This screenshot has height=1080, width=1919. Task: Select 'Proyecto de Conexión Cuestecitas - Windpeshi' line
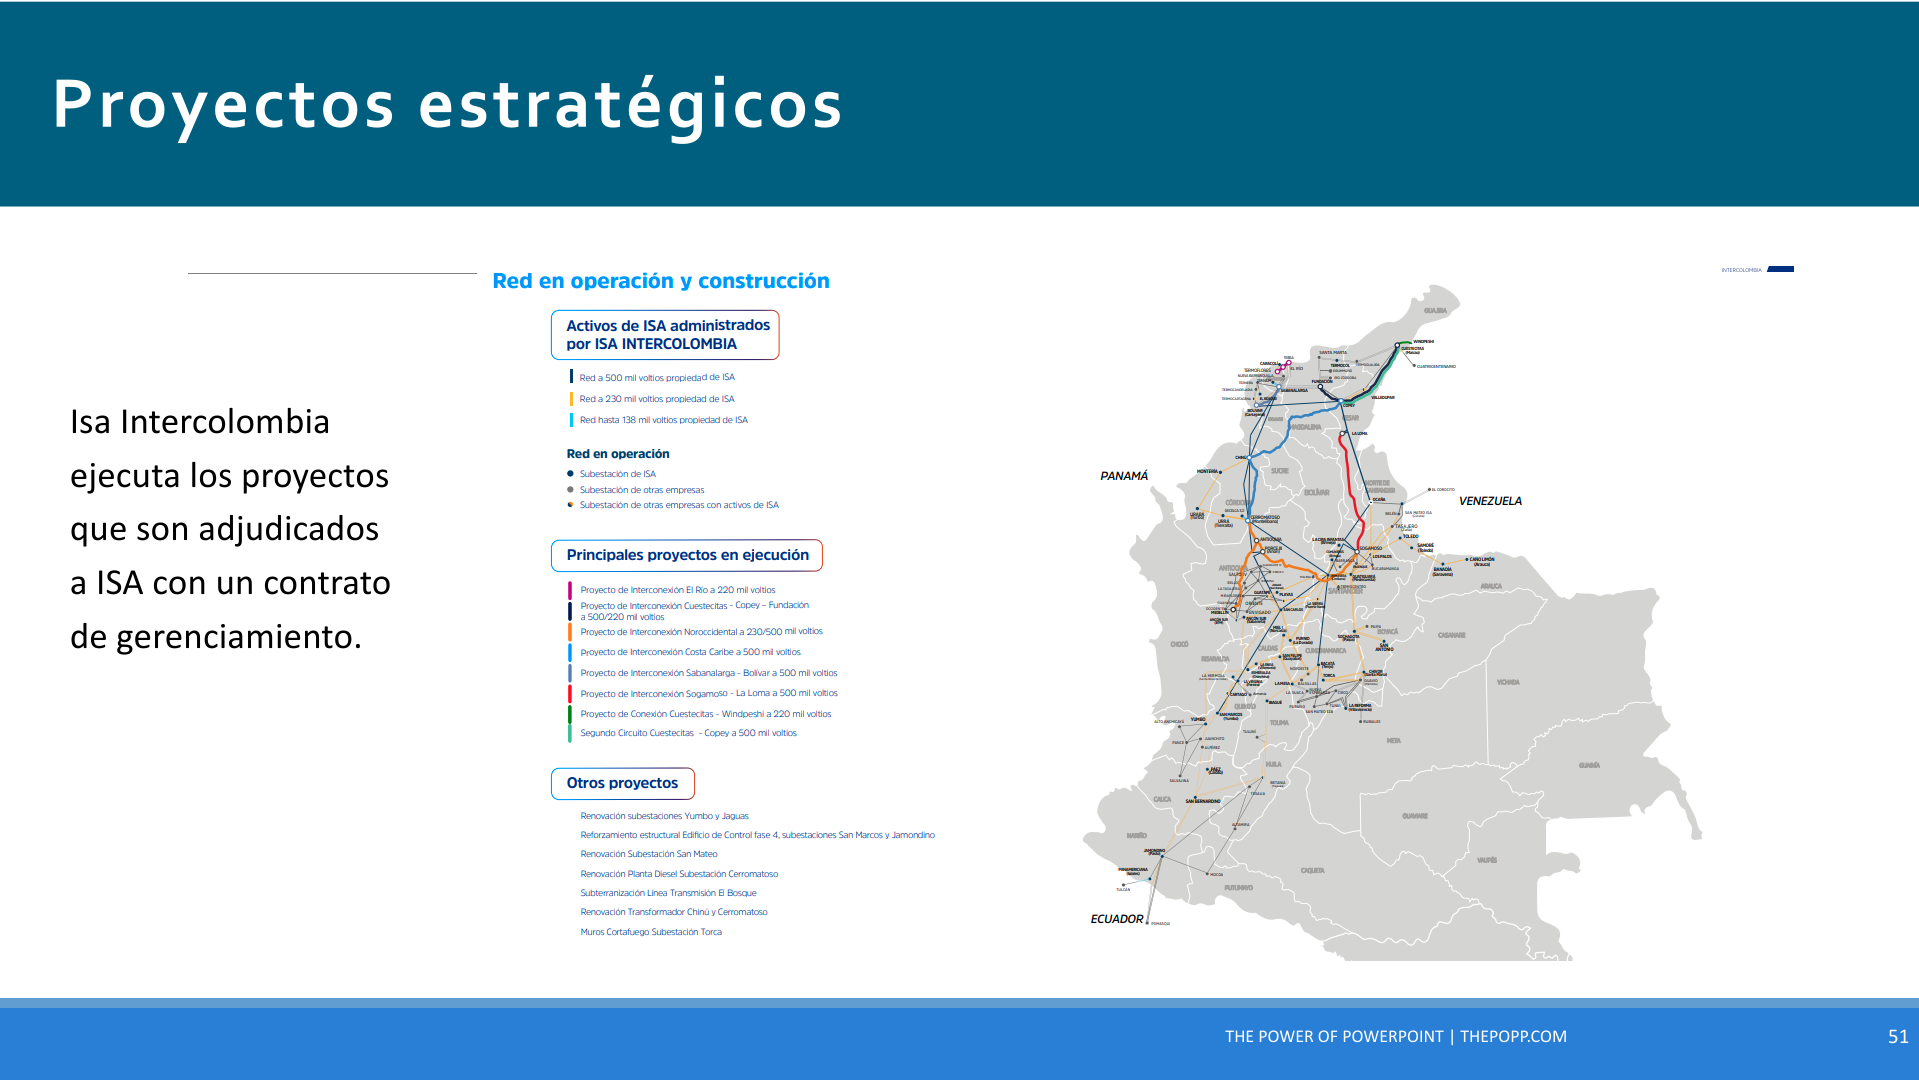pos(705,714)
